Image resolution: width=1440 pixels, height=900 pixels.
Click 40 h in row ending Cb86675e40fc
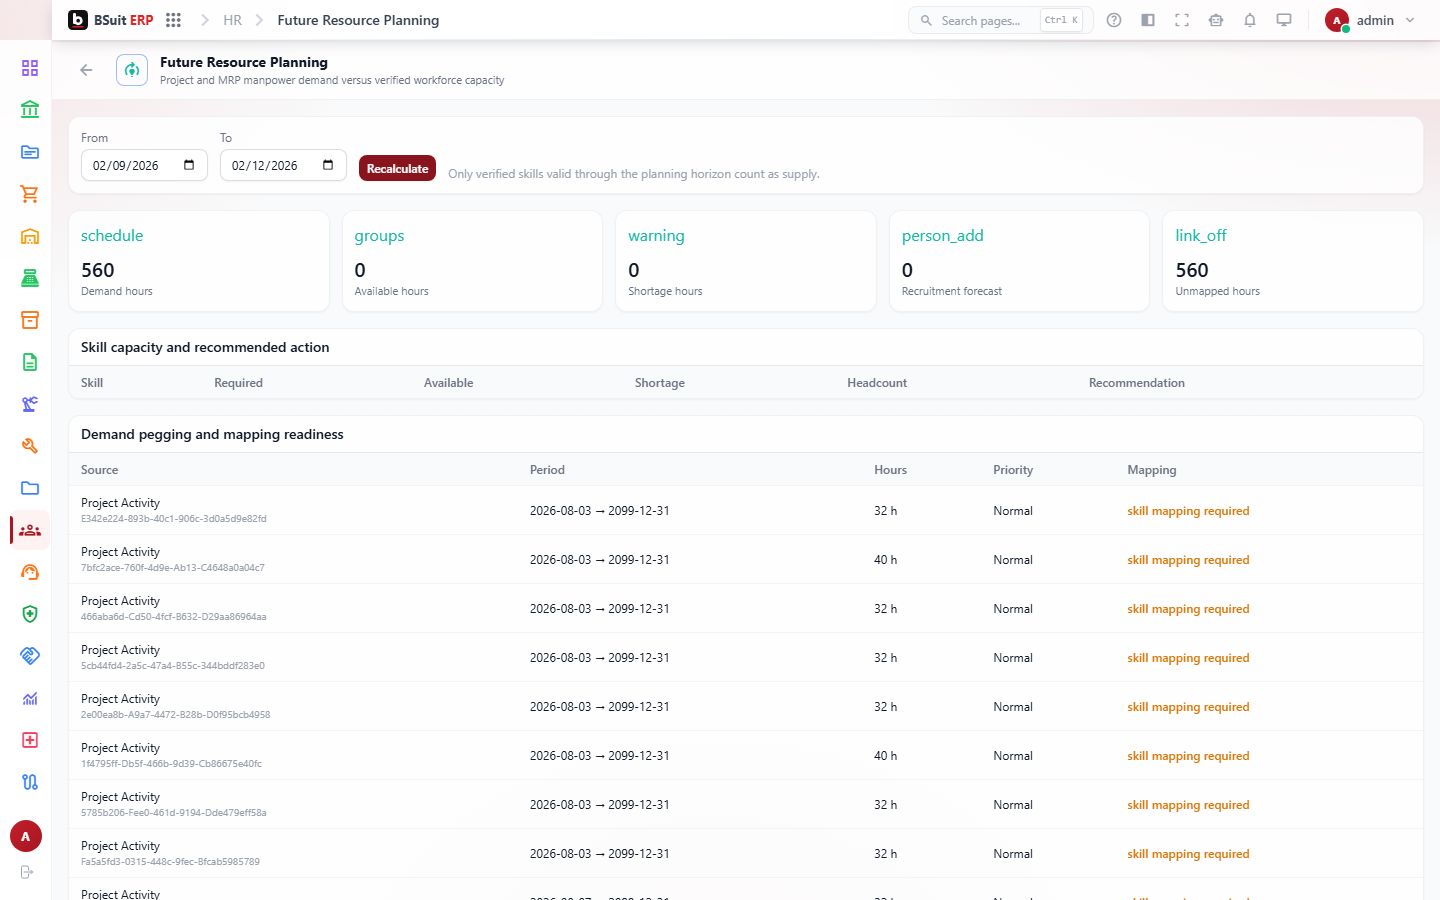tap(885, 756)
